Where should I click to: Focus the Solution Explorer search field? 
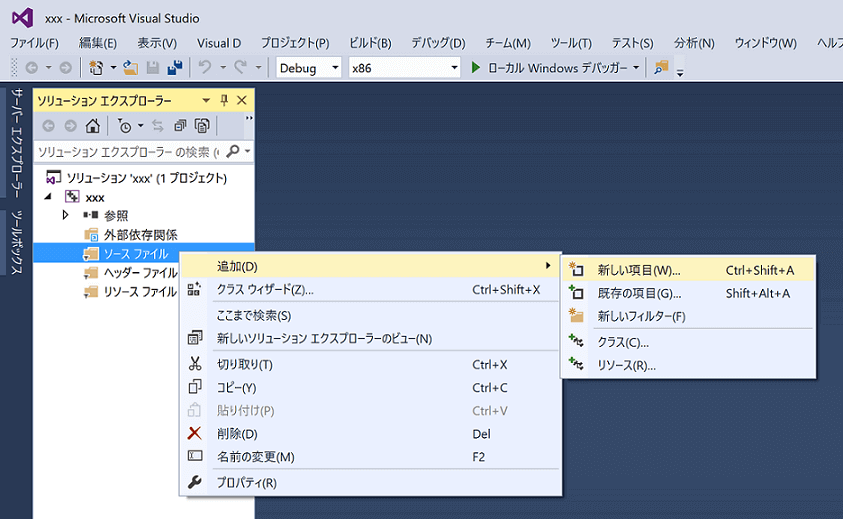pyautogui.click(x=129, y=152)
